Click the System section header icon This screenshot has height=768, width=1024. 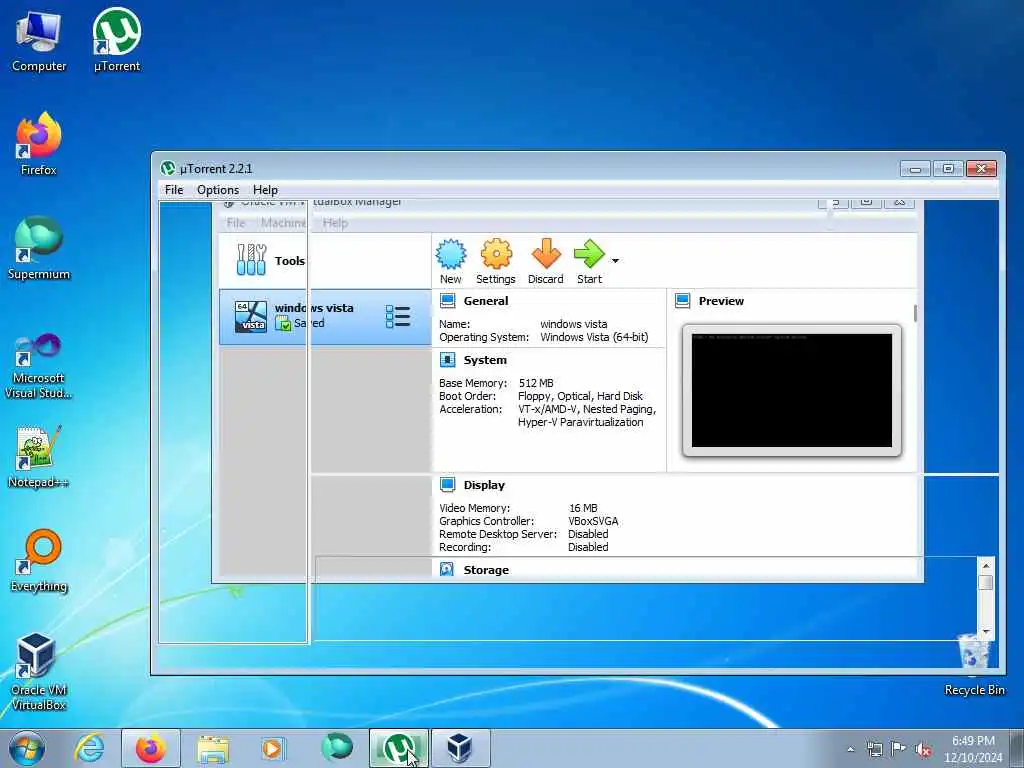(x=447, y=360)
